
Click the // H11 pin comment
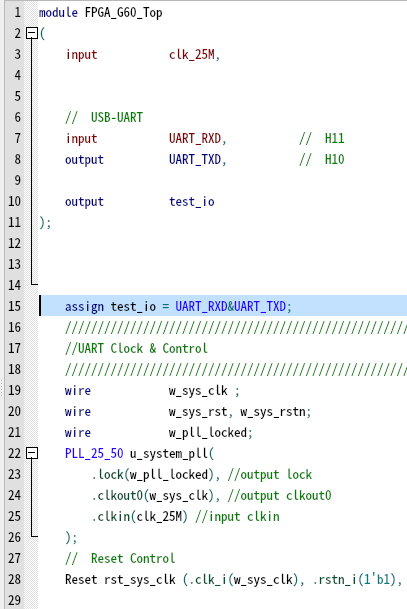tap(322, 138)
